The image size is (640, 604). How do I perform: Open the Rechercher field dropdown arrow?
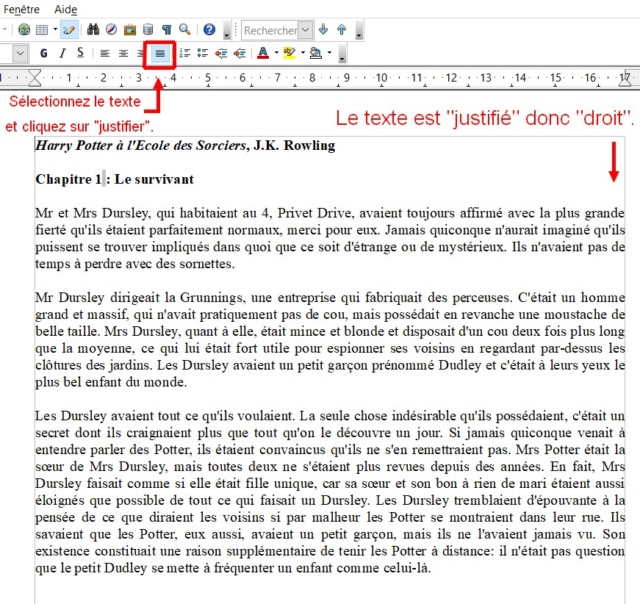[305, 30]
